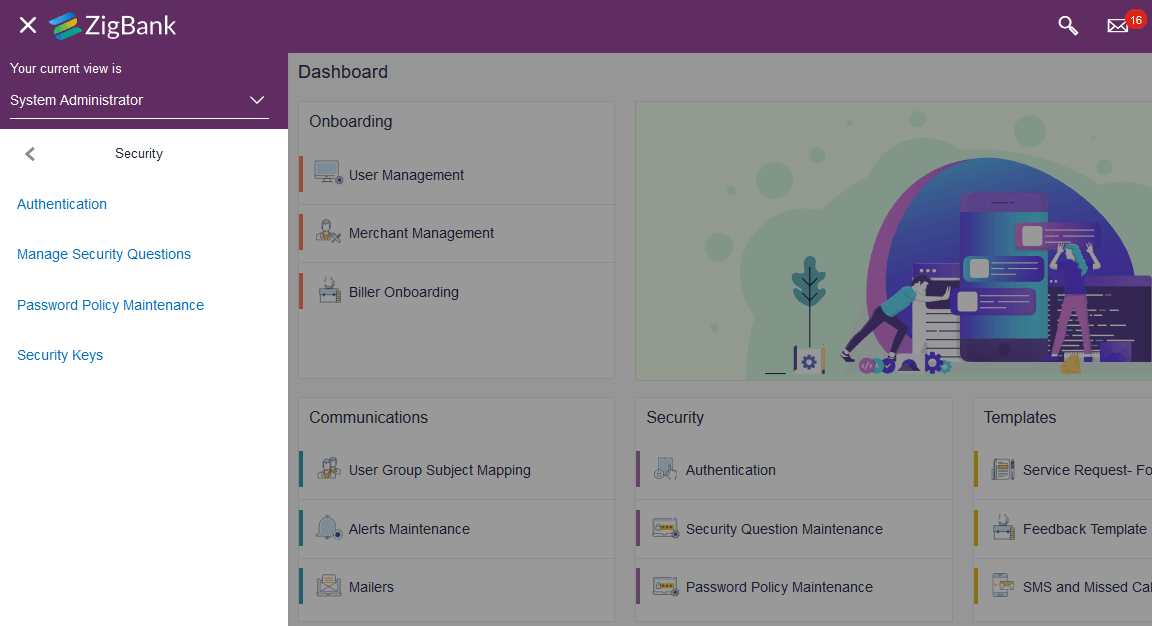Select Manage Security Questions menu entry
The image size is (1152, 626).
tap(104, 254)
